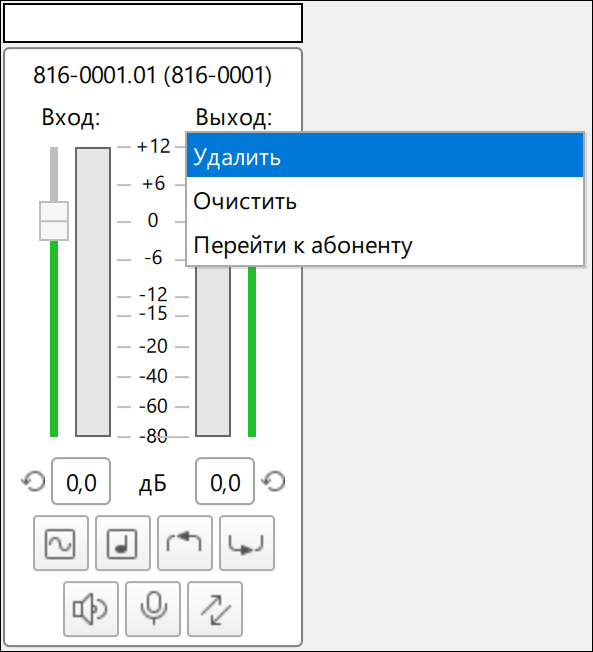Click the input level meter bar

[93, 291]
